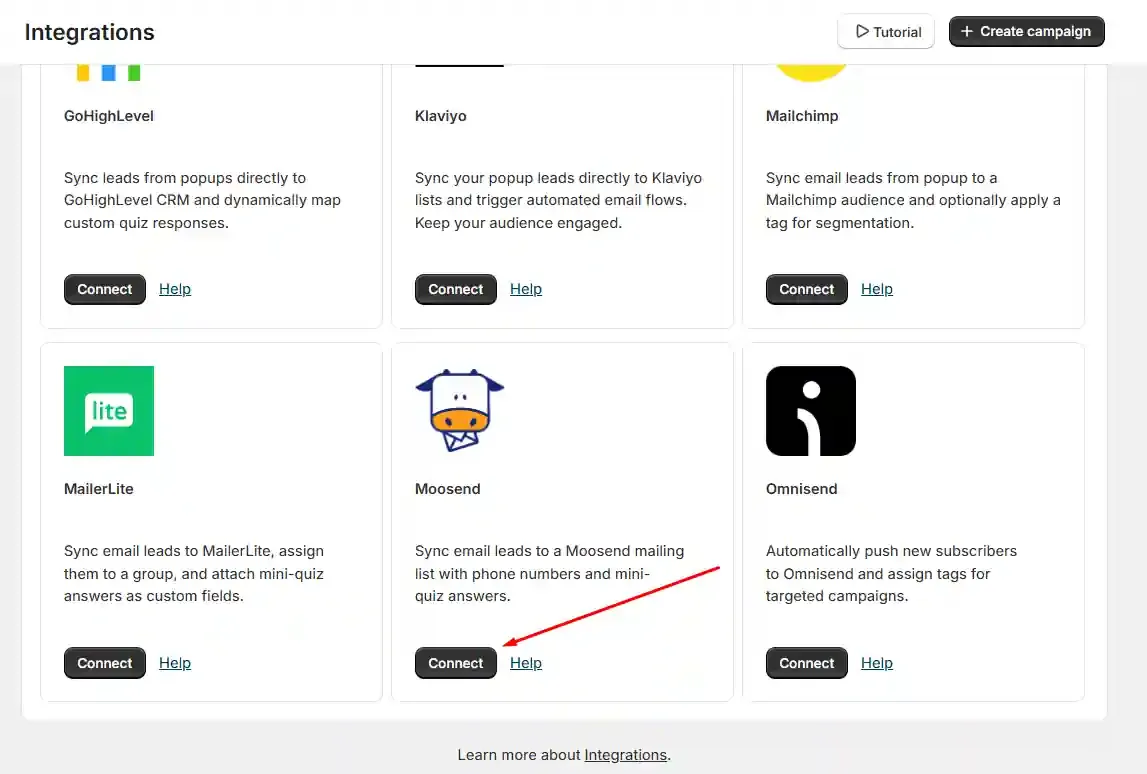Click the Moosend description text
Screen dimensions: 1147x774
pyautogui.click(x=549, y=574)
